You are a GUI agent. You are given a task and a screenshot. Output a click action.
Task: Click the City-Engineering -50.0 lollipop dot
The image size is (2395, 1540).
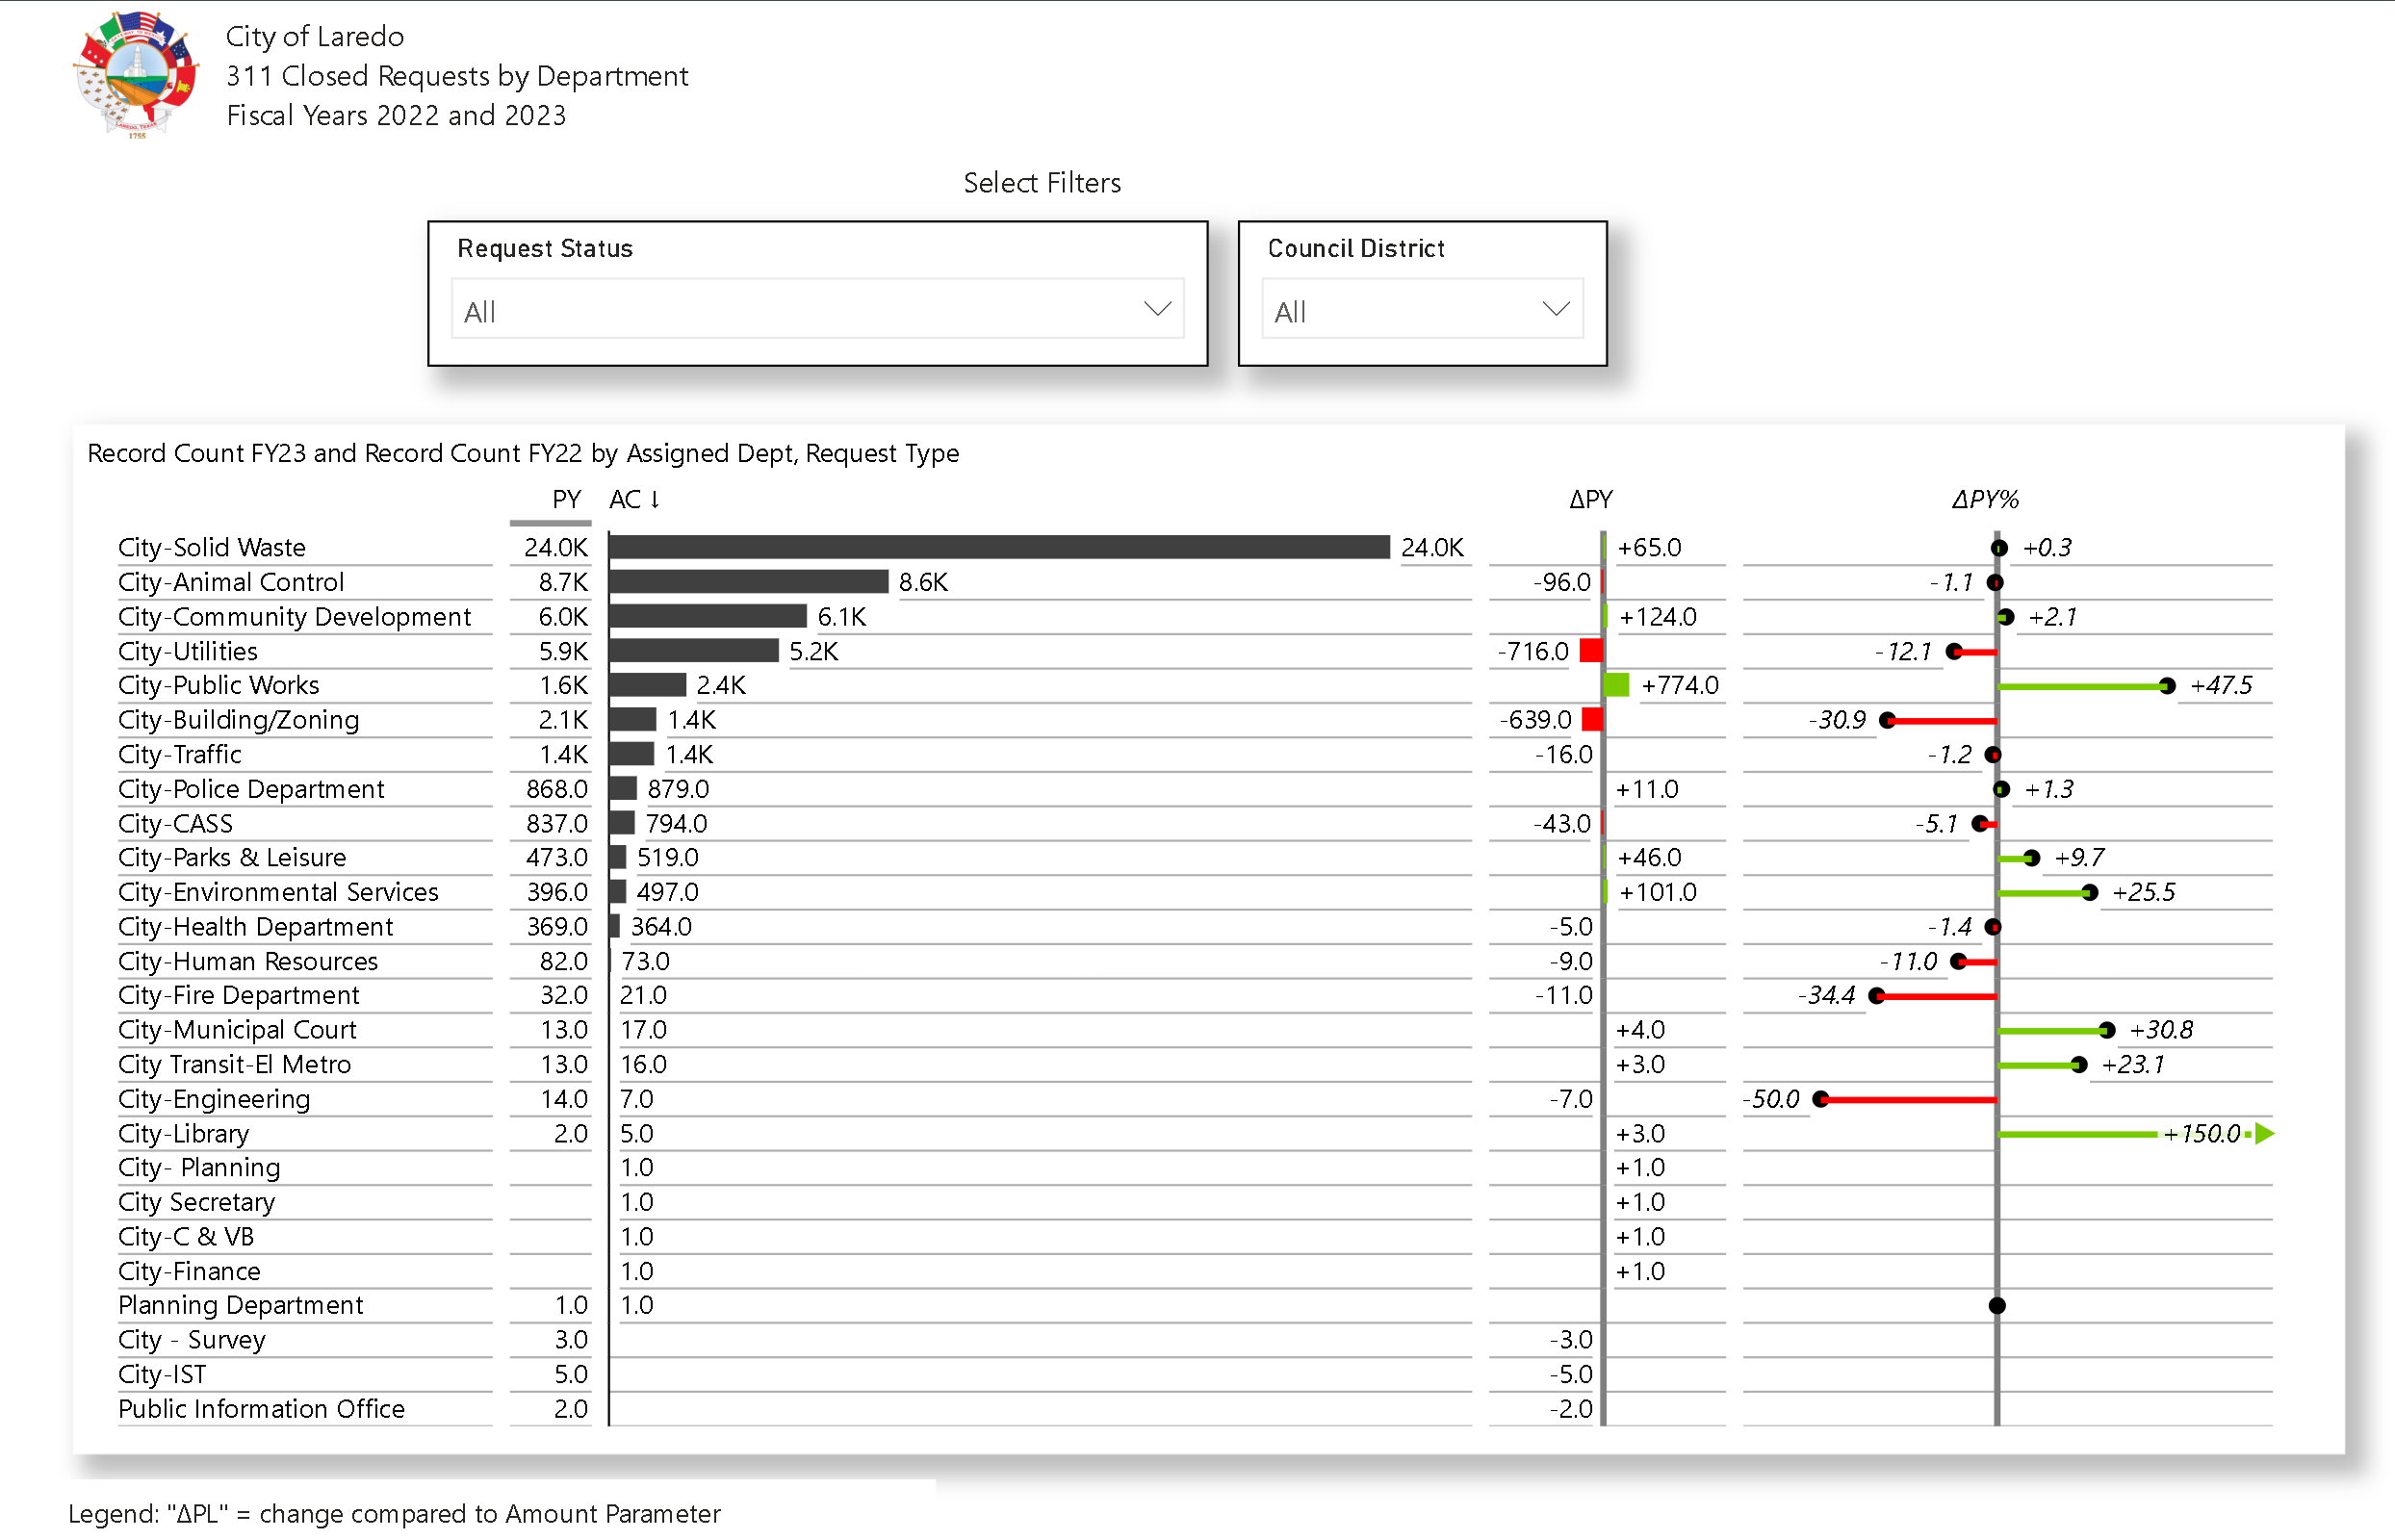pos(1821,1100)
